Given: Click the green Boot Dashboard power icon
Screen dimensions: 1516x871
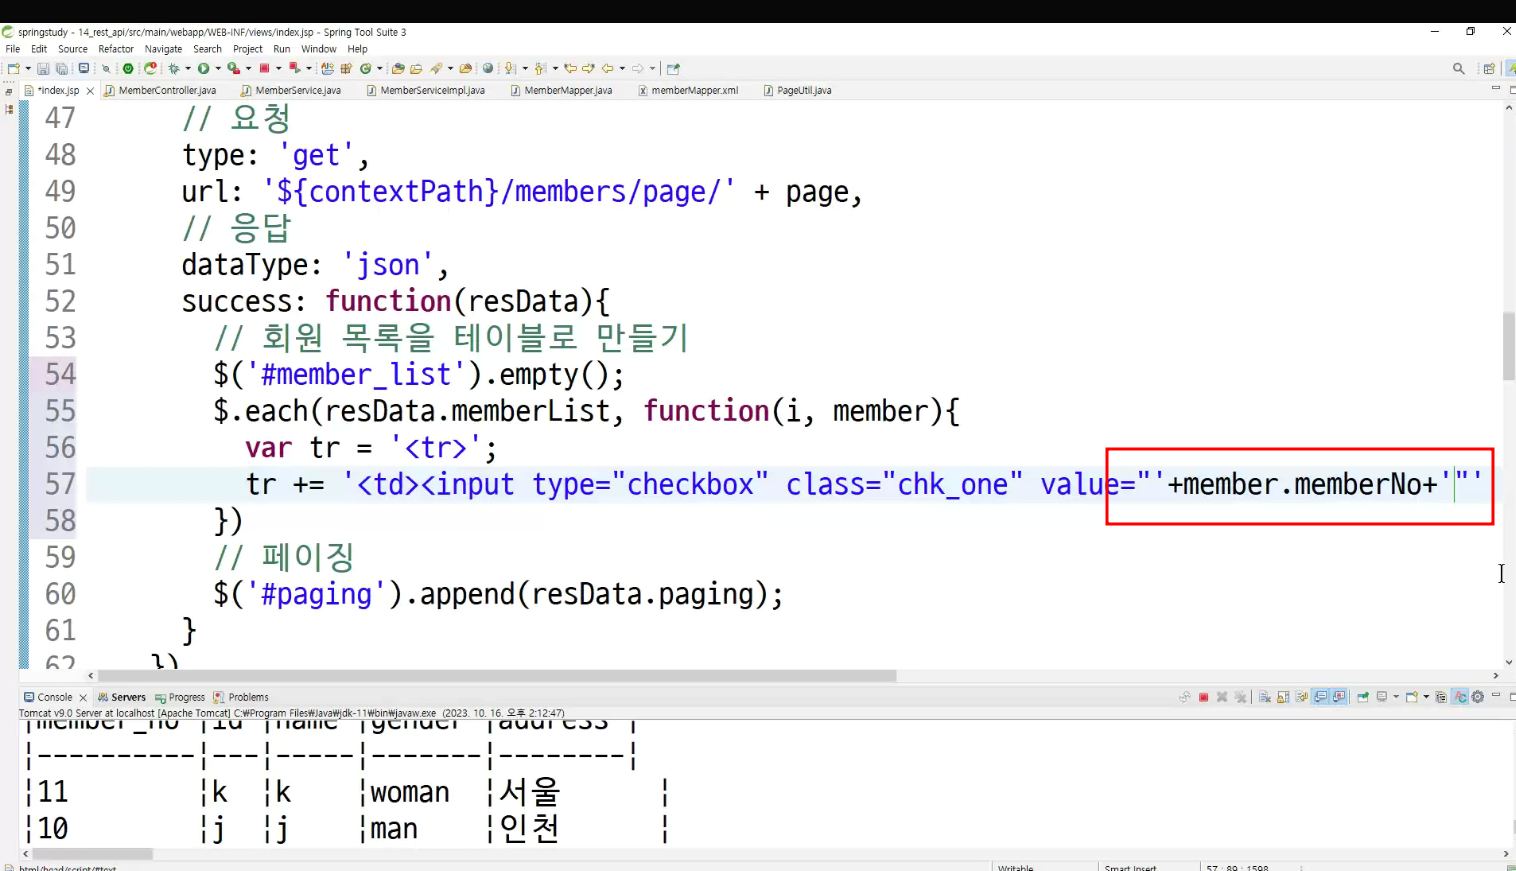Looking at the screenshot, I should (128, 69).
